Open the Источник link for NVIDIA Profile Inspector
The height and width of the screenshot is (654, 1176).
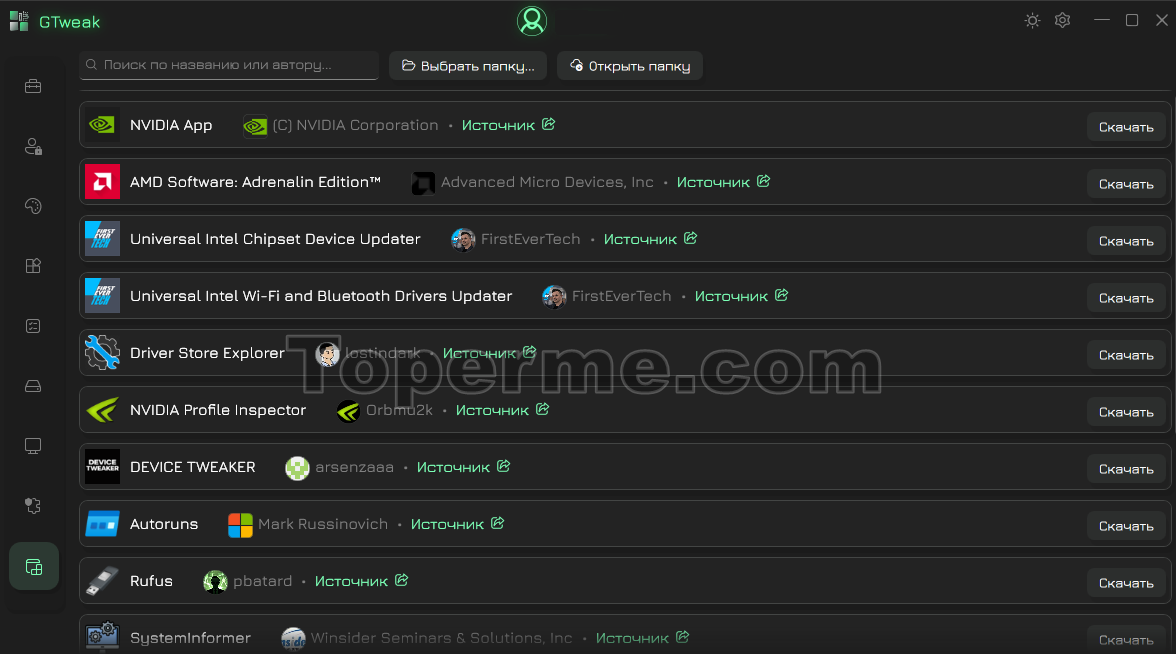[502, 410]
